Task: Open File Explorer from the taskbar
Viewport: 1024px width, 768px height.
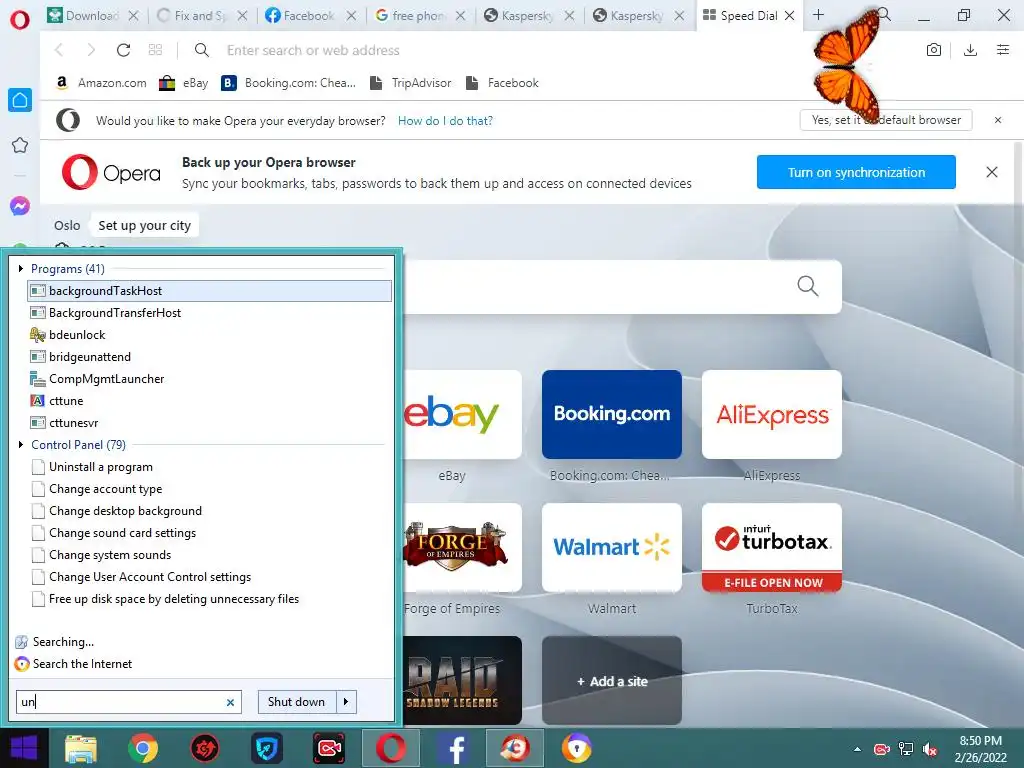Action: 80,748
